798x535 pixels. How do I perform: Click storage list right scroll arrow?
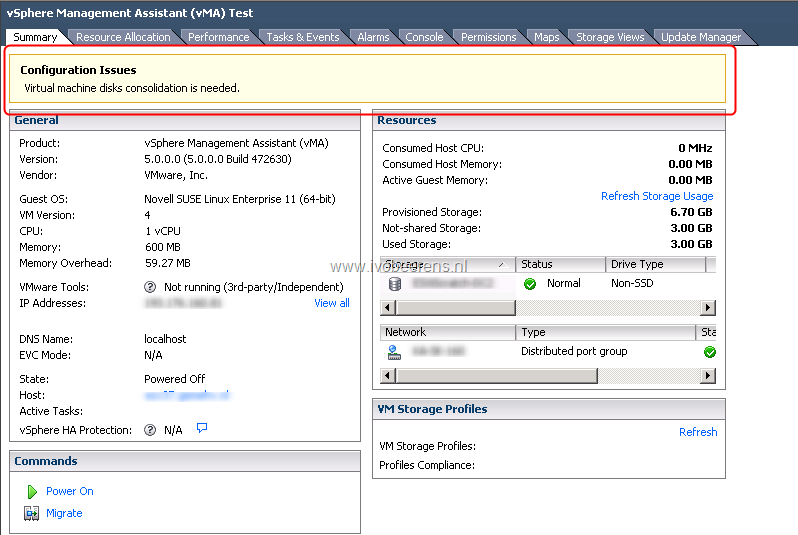click(707, 307)
